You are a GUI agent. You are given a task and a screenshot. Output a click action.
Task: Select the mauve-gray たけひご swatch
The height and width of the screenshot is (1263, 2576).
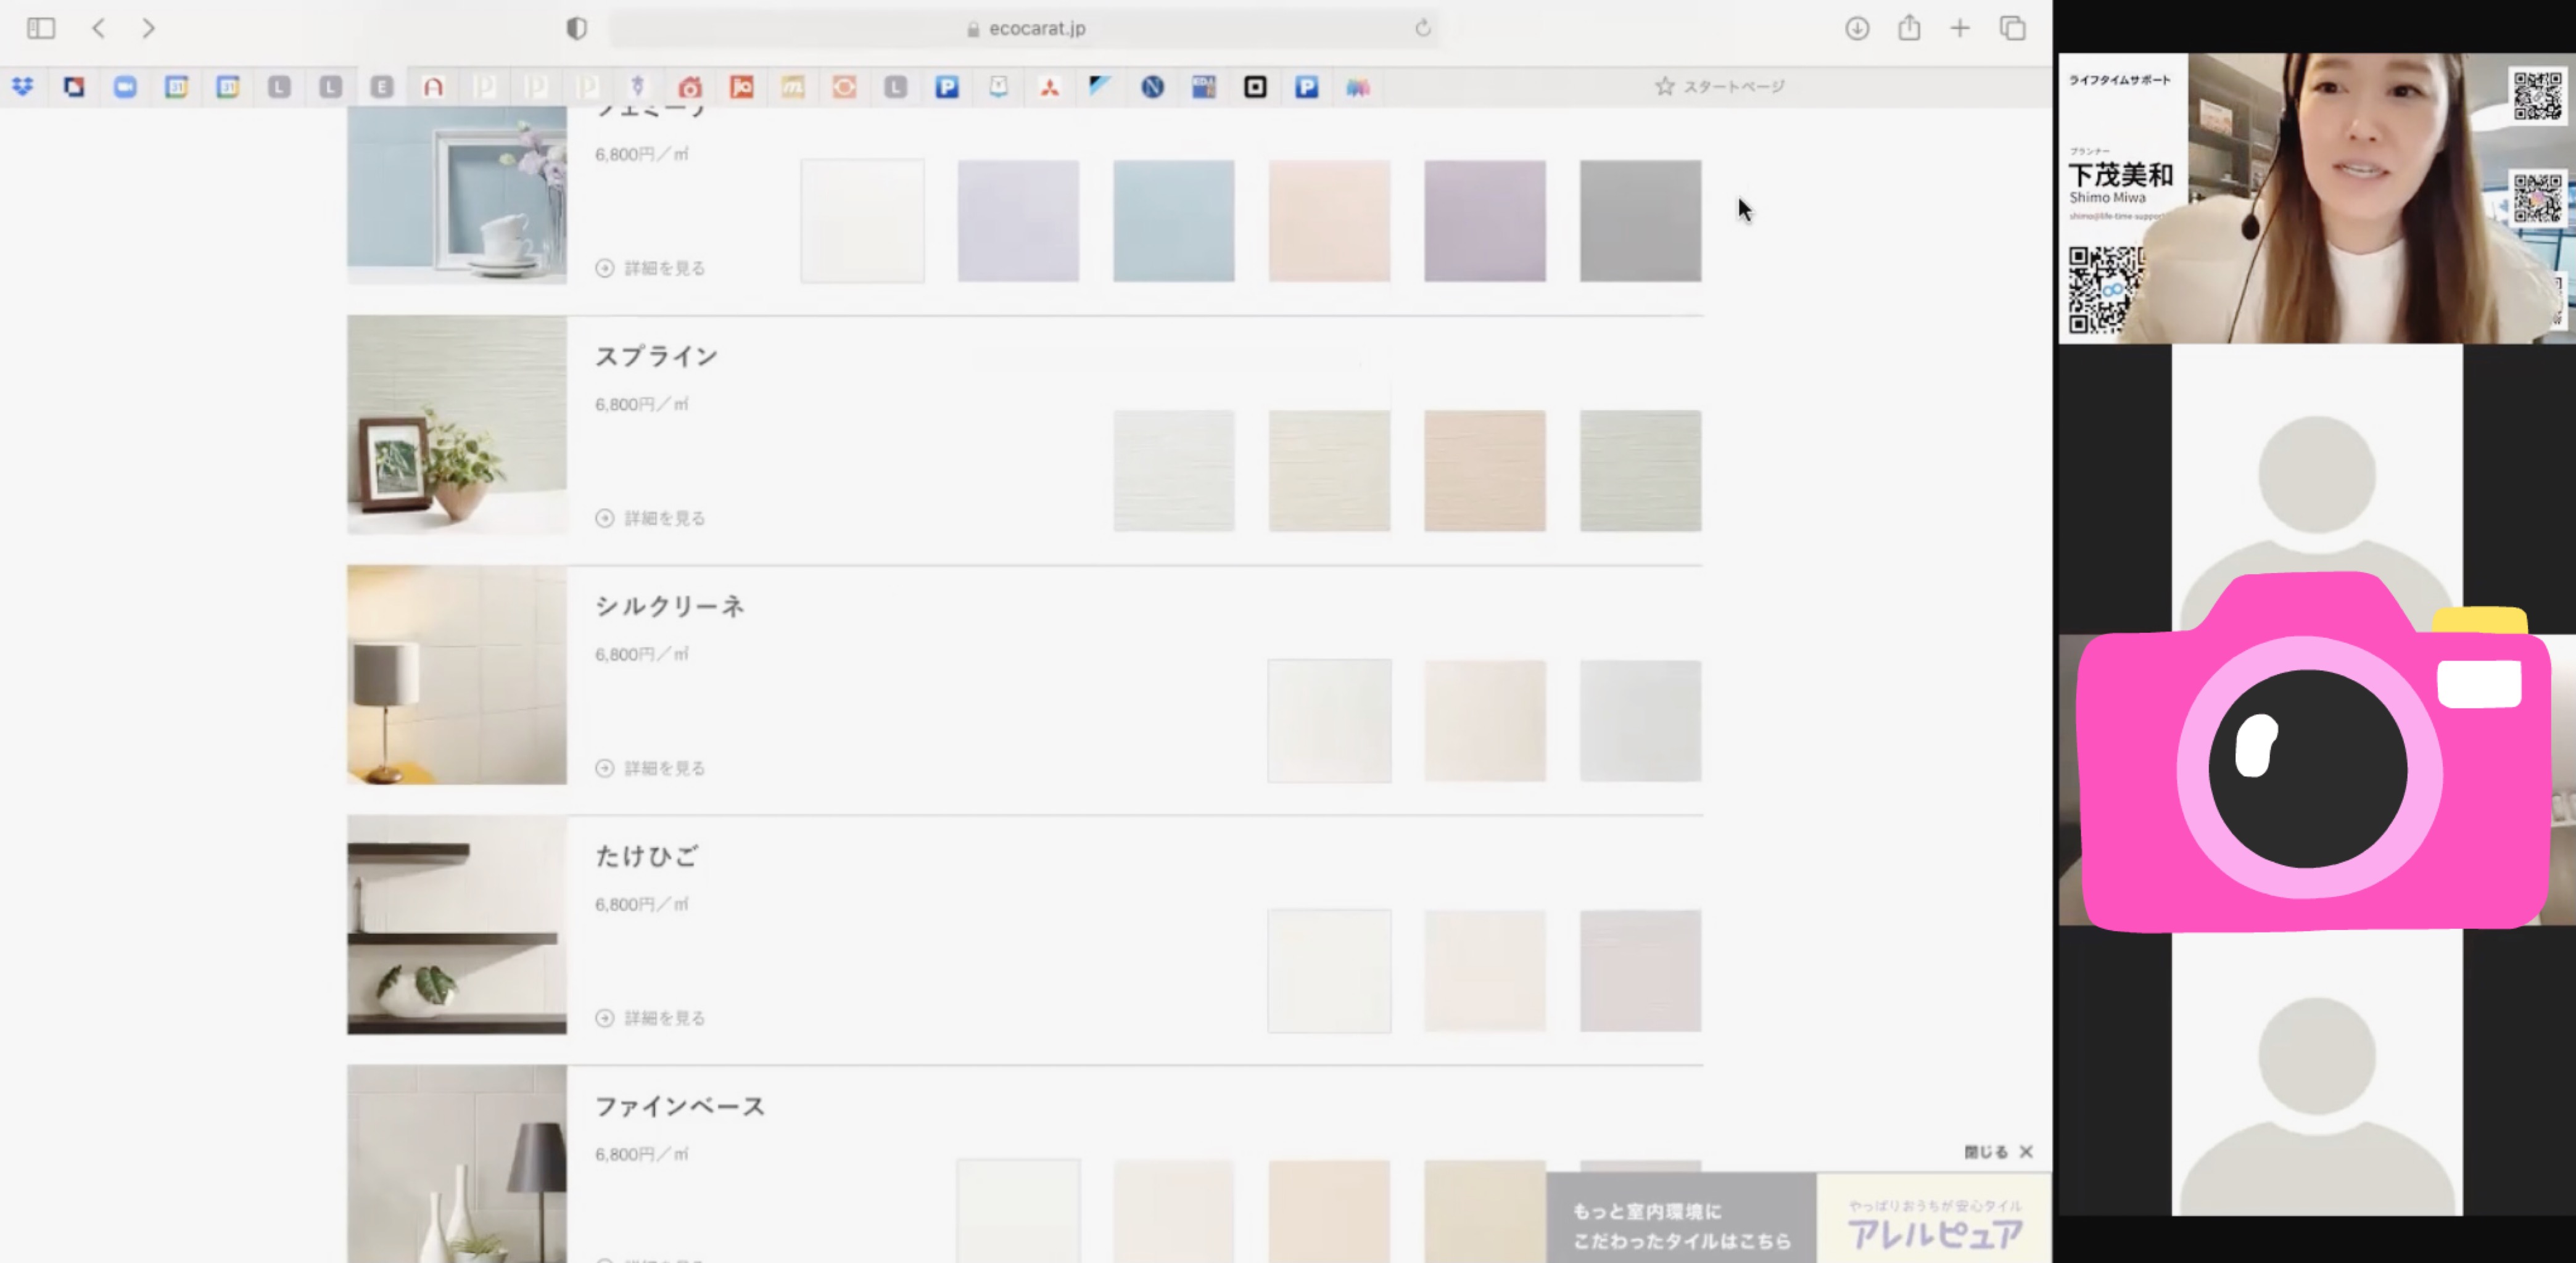pos(1640,971)
